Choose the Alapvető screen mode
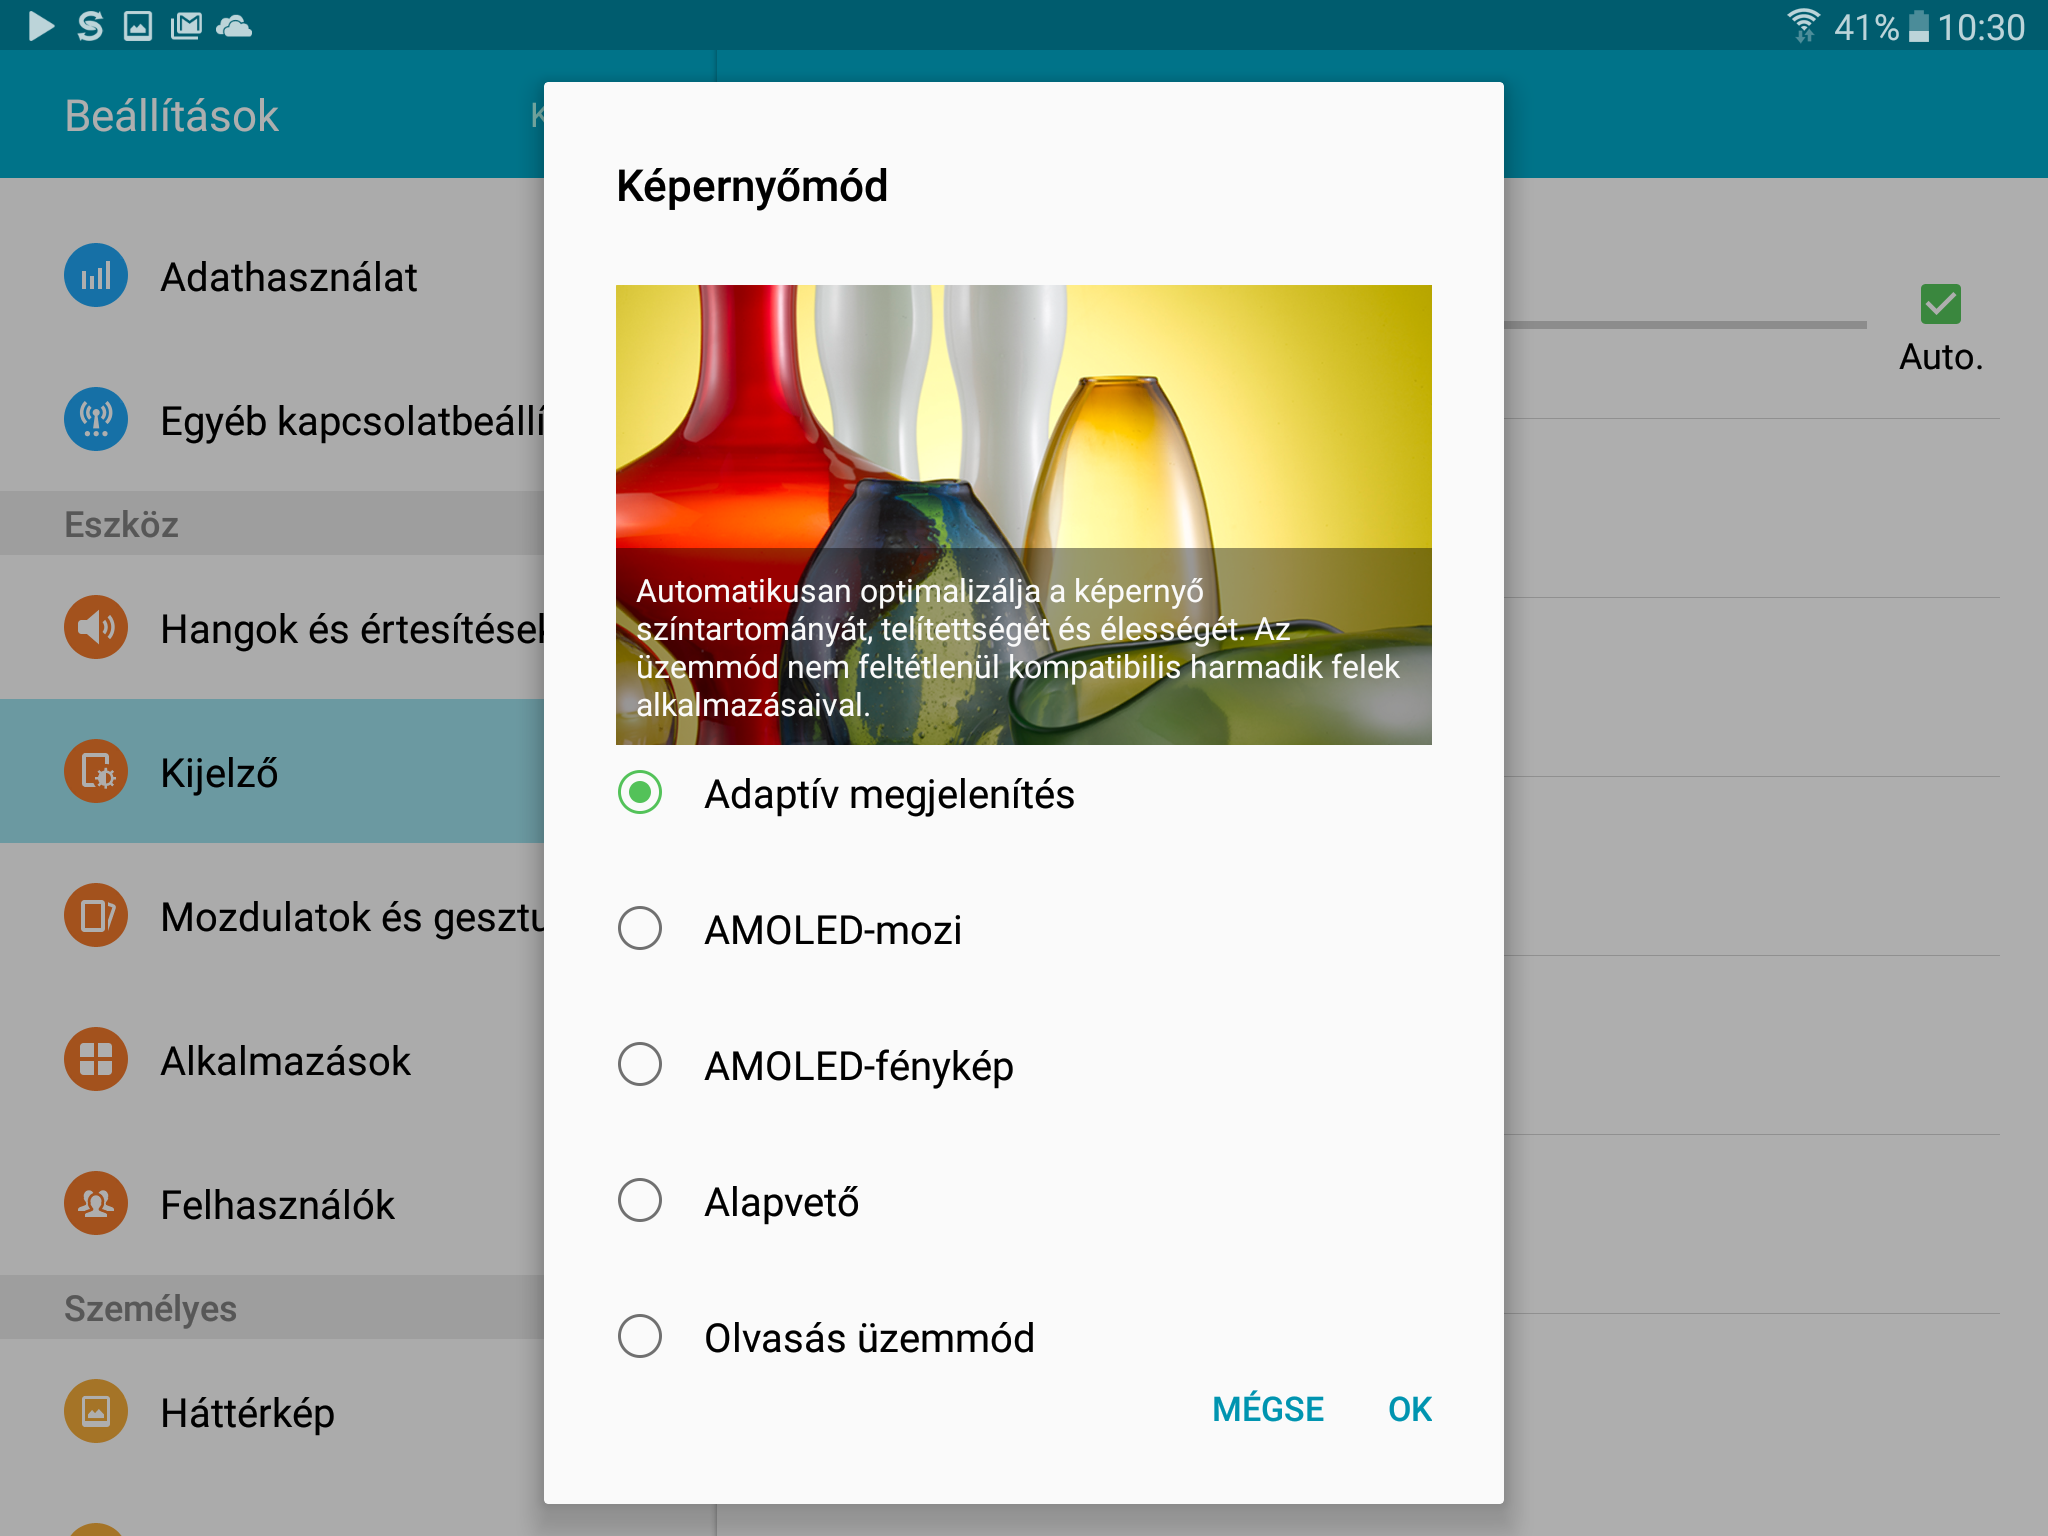 [640, 1201]
